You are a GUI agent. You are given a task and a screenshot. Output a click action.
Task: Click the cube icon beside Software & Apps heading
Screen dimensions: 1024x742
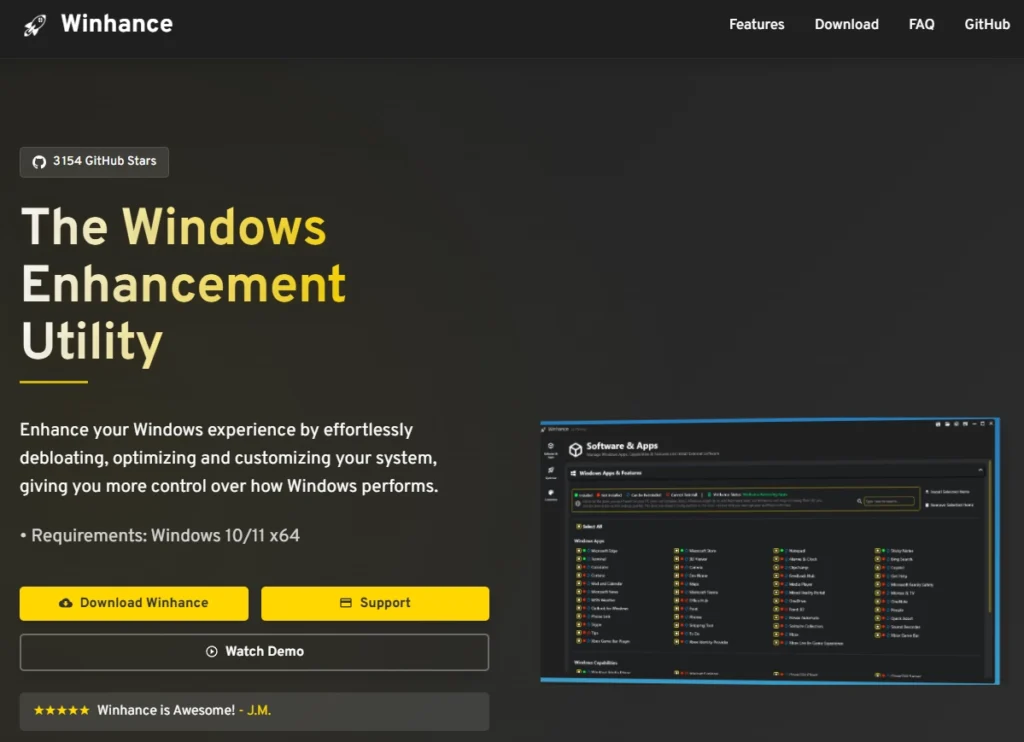(575, 450)
